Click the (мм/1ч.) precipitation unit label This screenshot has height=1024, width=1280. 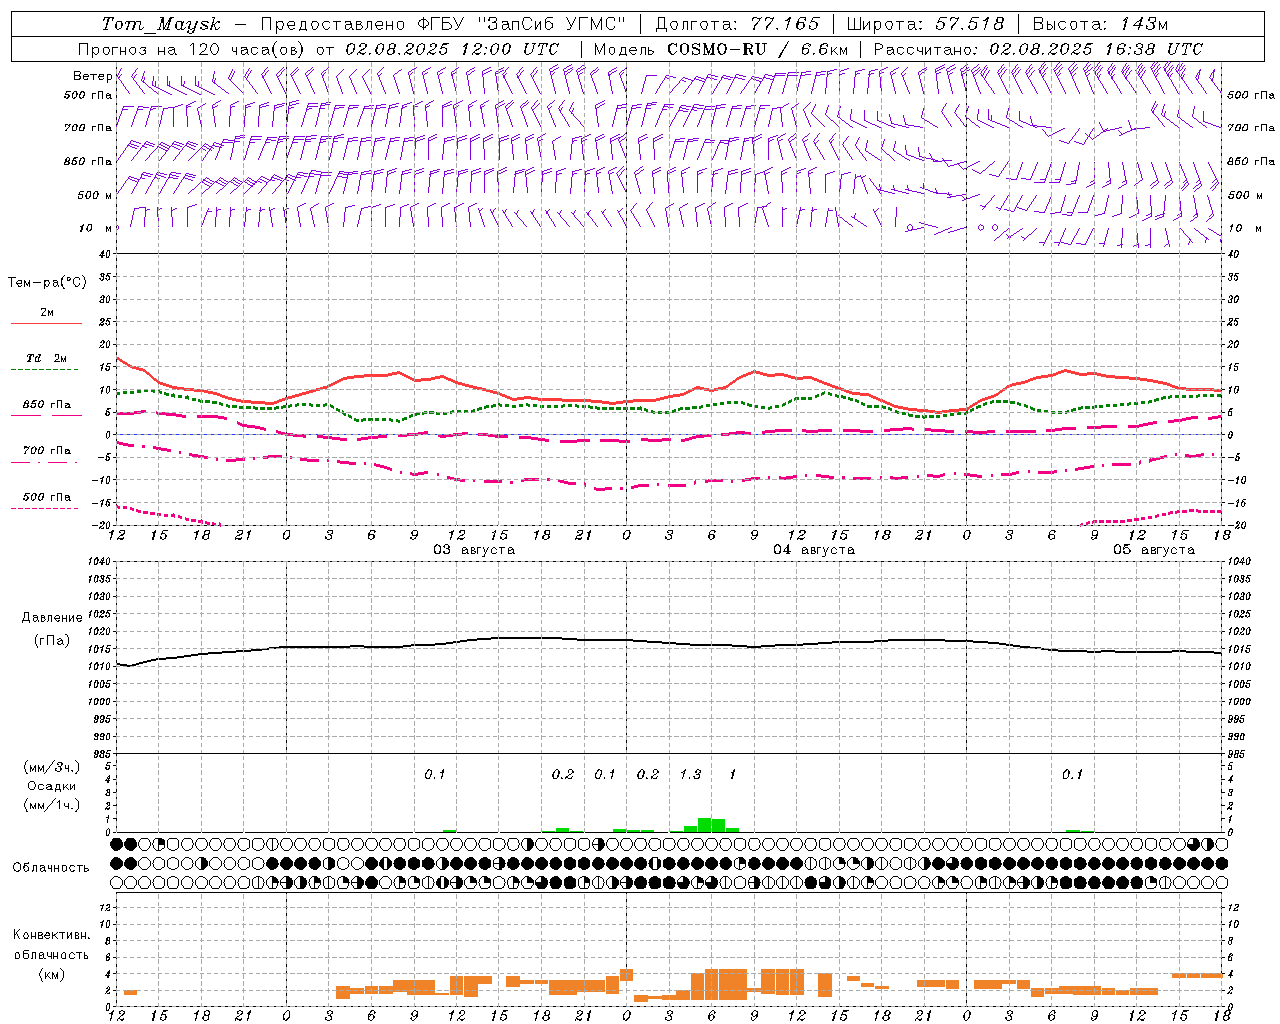(x=51, y=805)
